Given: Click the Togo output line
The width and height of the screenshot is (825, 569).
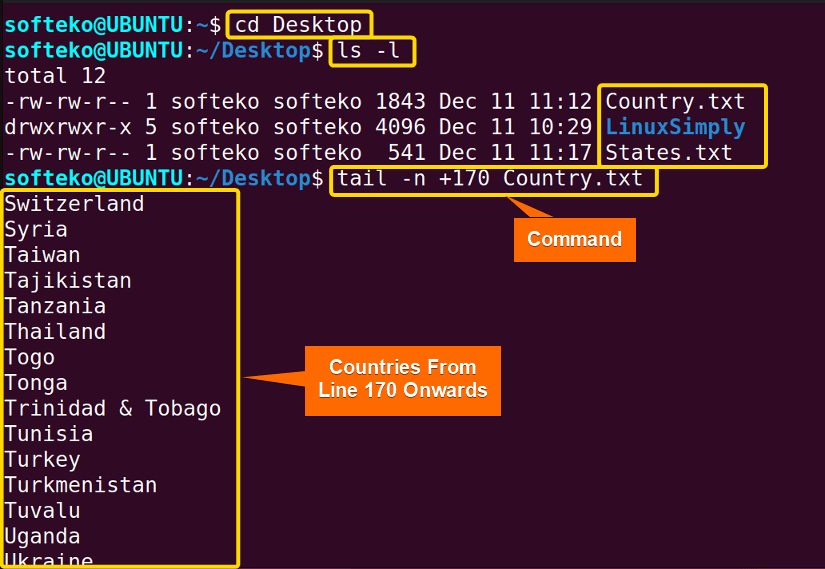Looking at the screenshot, I should coord(29,357).
